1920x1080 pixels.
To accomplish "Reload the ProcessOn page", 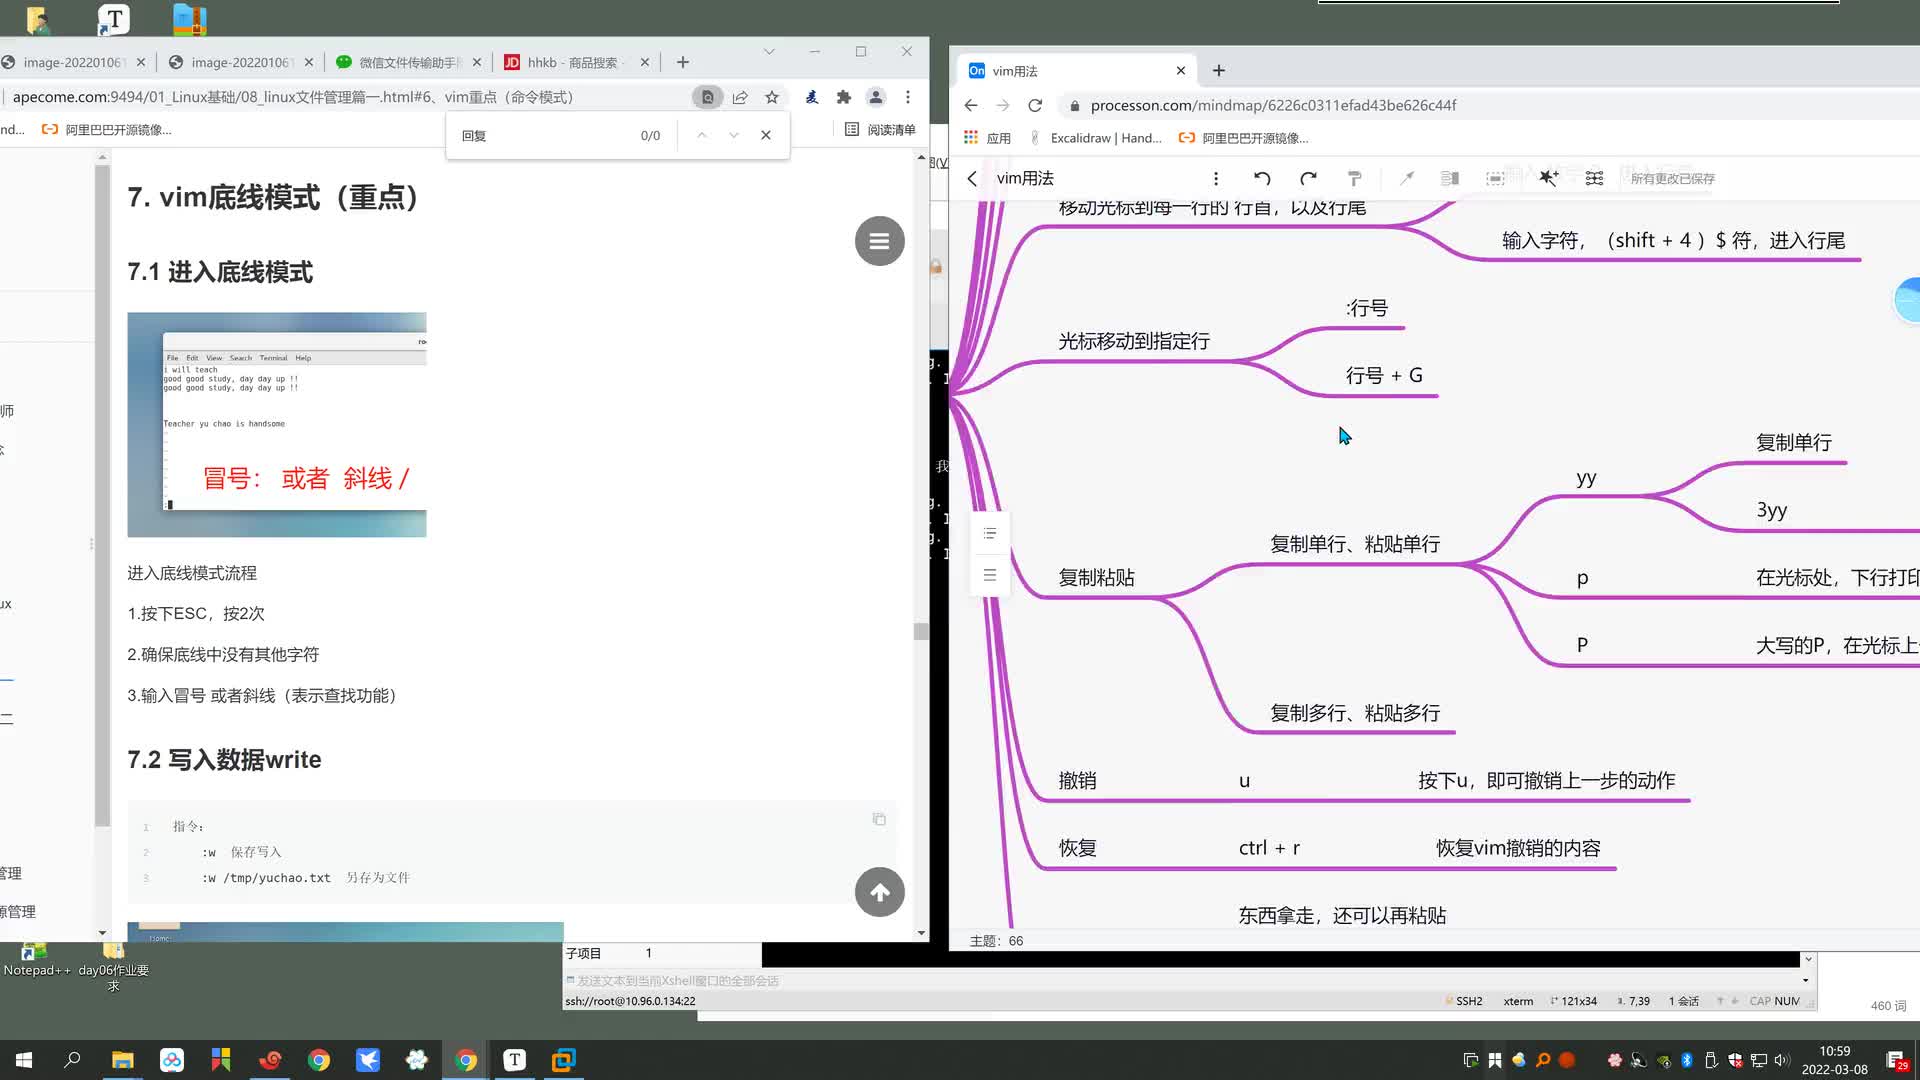I will pyautogui.click(x=1035, y=105).
